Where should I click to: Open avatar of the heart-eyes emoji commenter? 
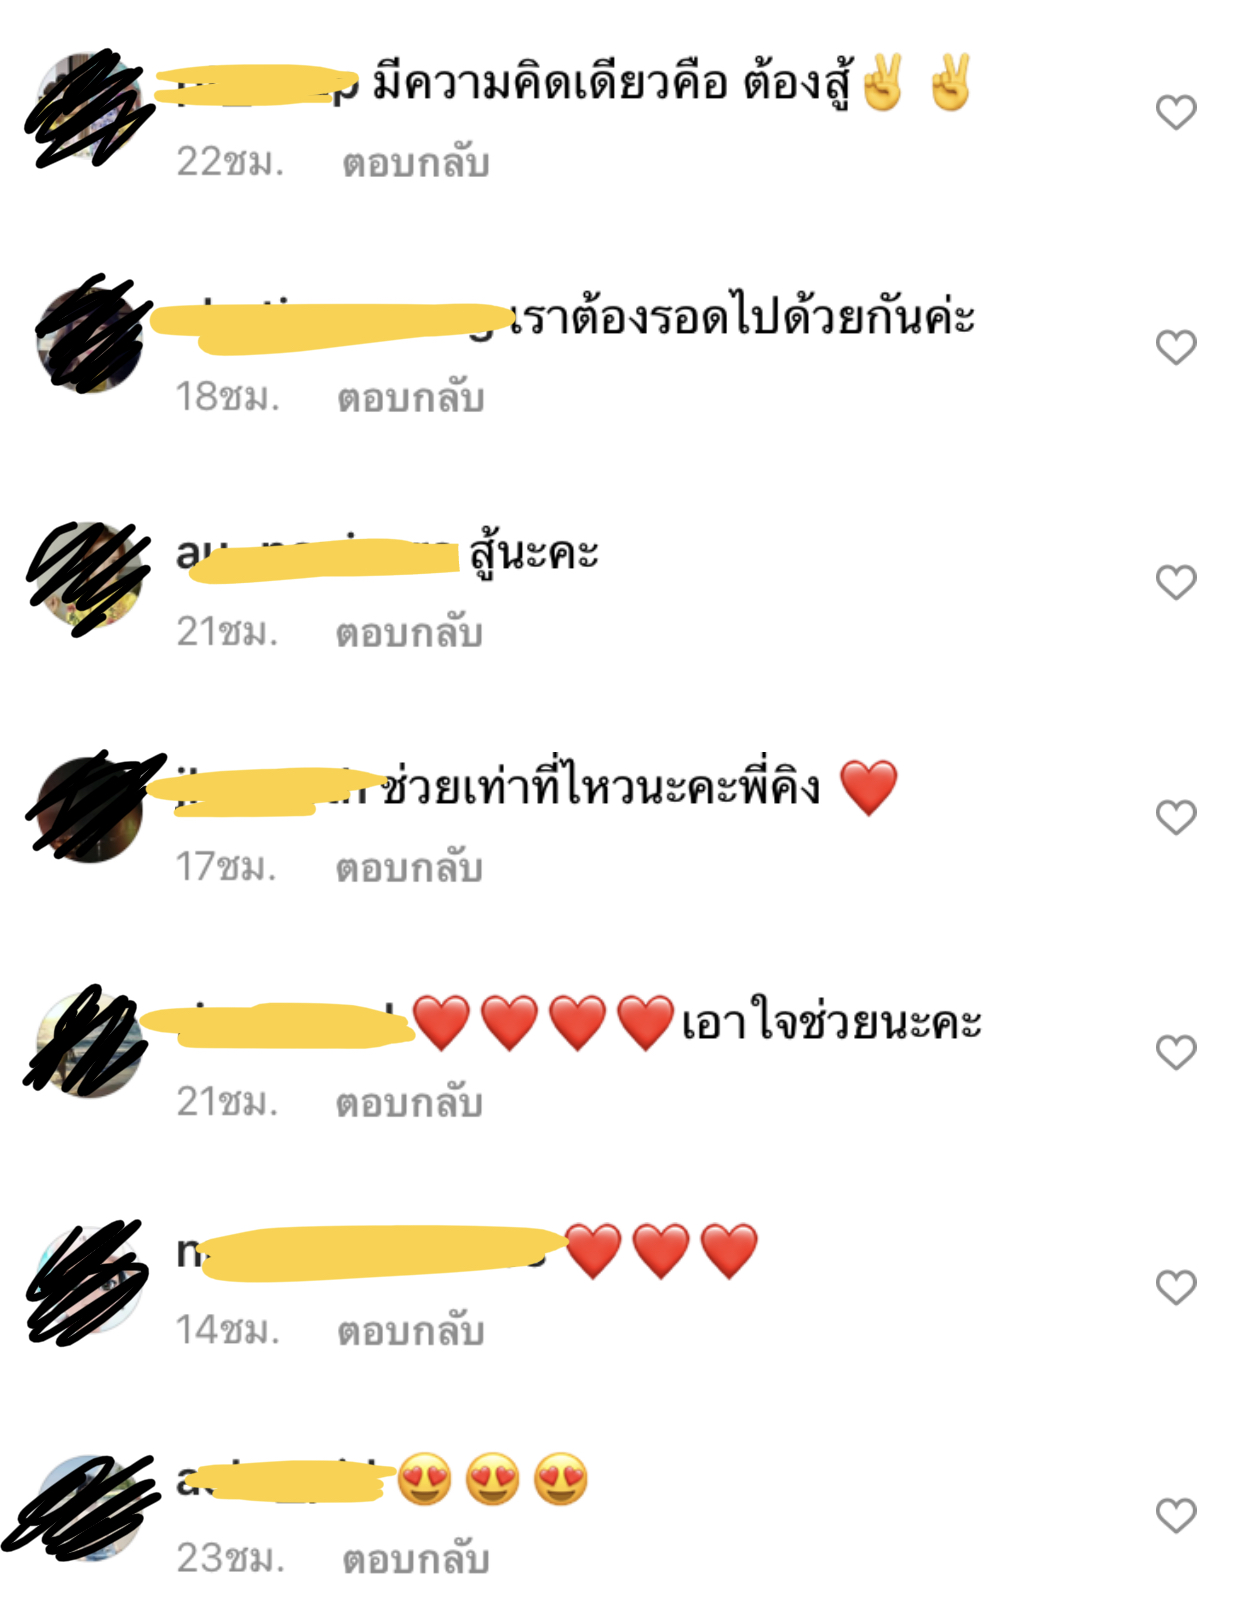click(89, 1507)
